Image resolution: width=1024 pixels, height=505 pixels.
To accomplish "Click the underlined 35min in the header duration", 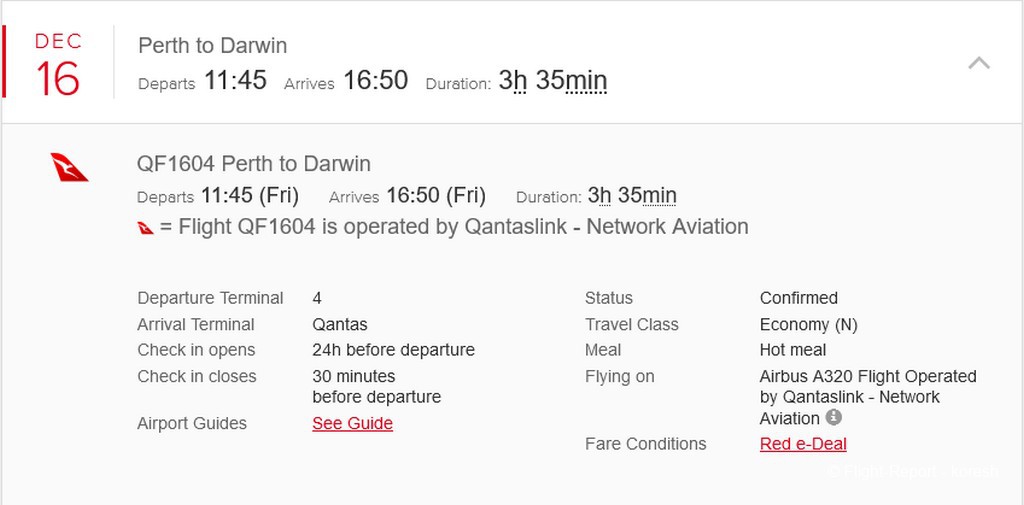I will [x=571, y=81].
